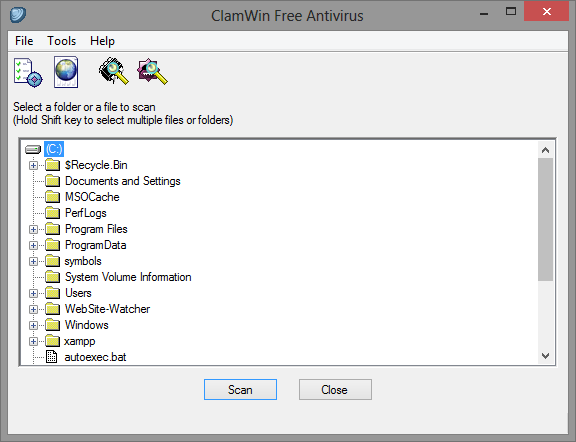Select the (C:) drive label
Image resolution: width=576 pixels, height=442 pixels.
[x=54, y=149]
